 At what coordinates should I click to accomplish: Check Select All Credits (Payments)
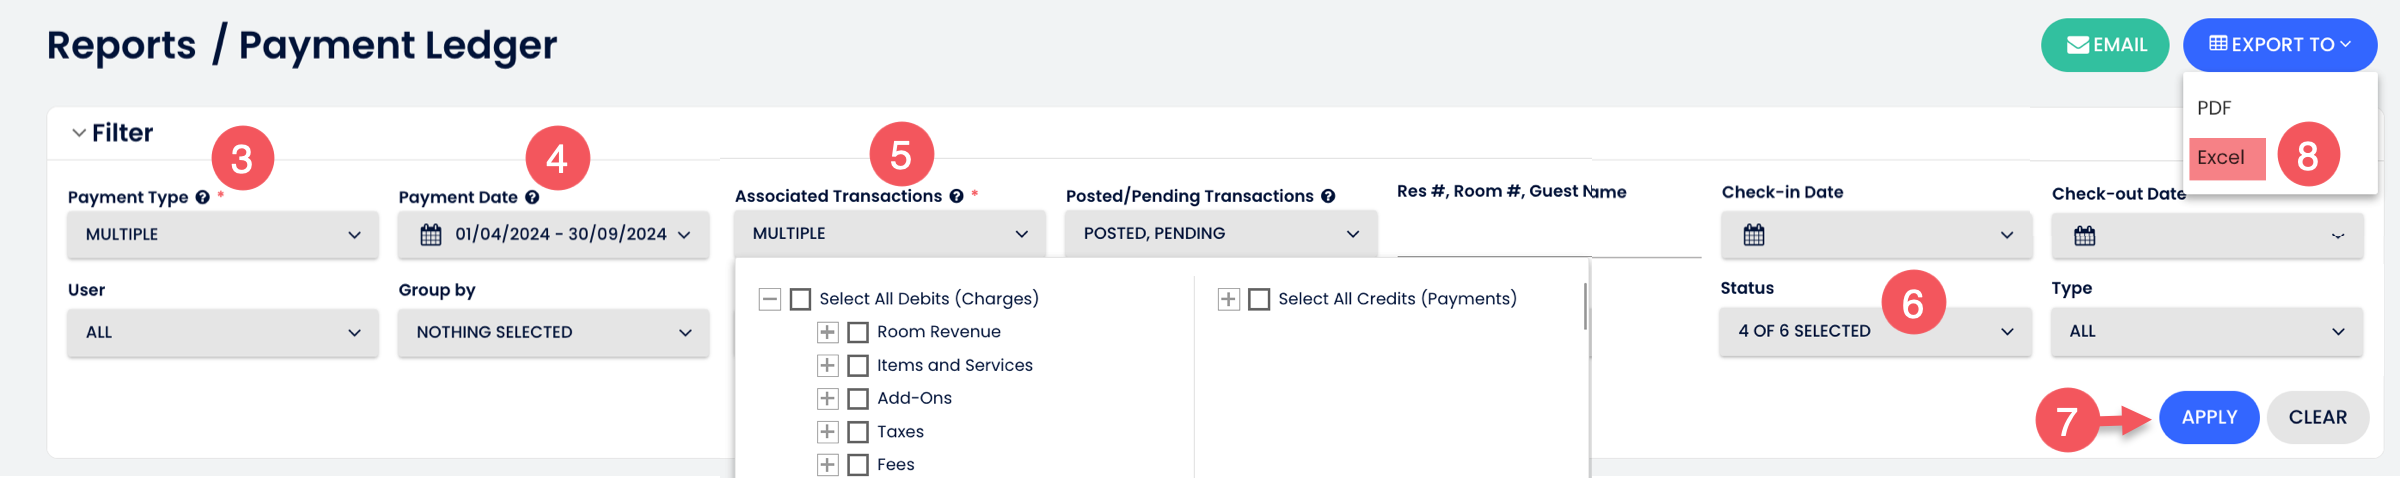[1259, 299]
